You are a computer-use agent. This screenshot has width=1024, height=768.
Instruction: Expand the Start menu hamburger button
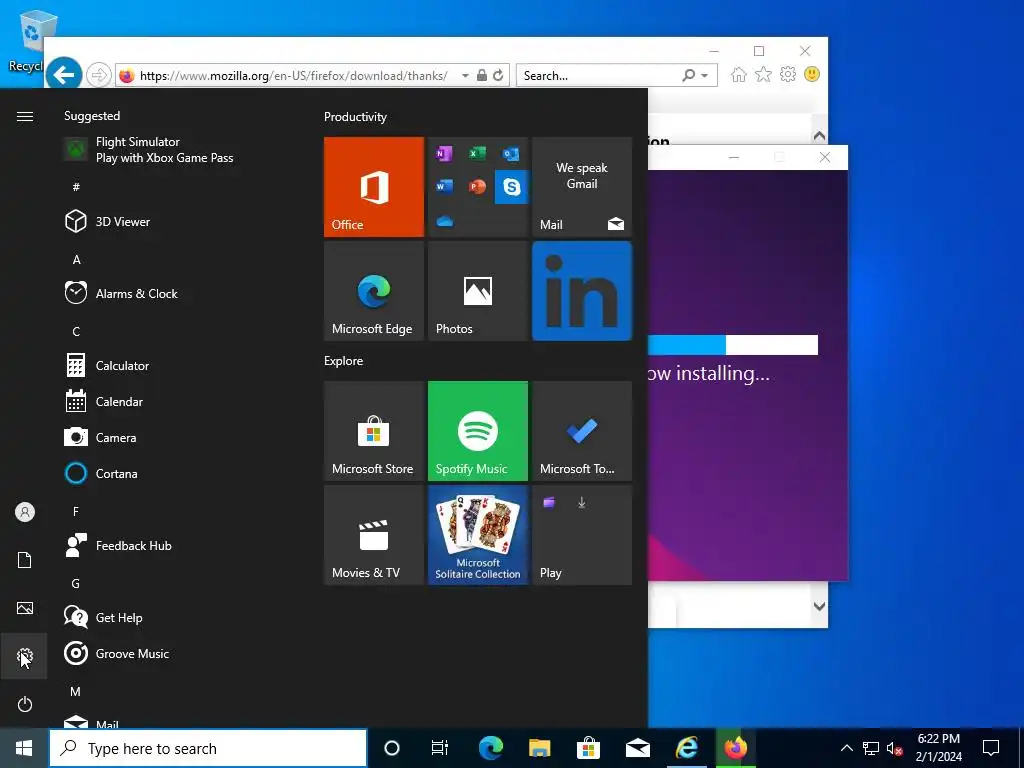pos(24,116)
